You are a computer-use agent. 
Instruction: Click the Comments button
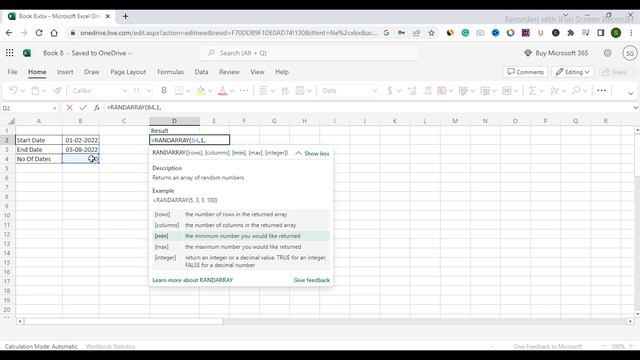click(525, 72)
